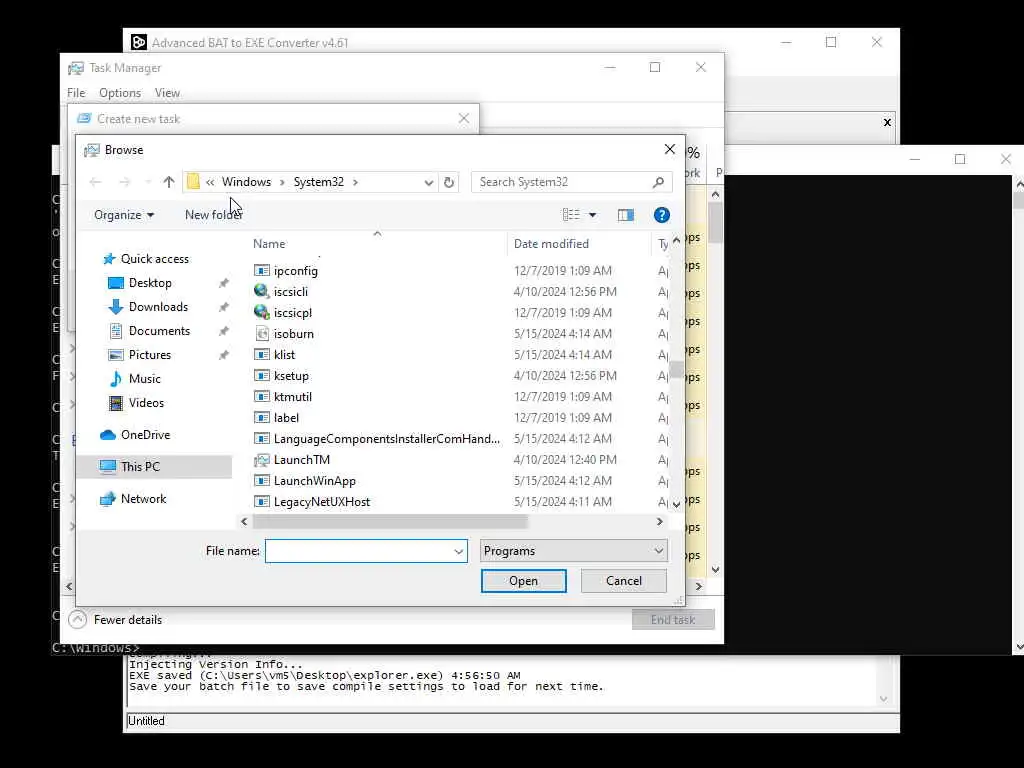This screenshot has height=768, width=1024.
Task: Open Pictures folder in sidebar
Action: (x=150, y=355)
